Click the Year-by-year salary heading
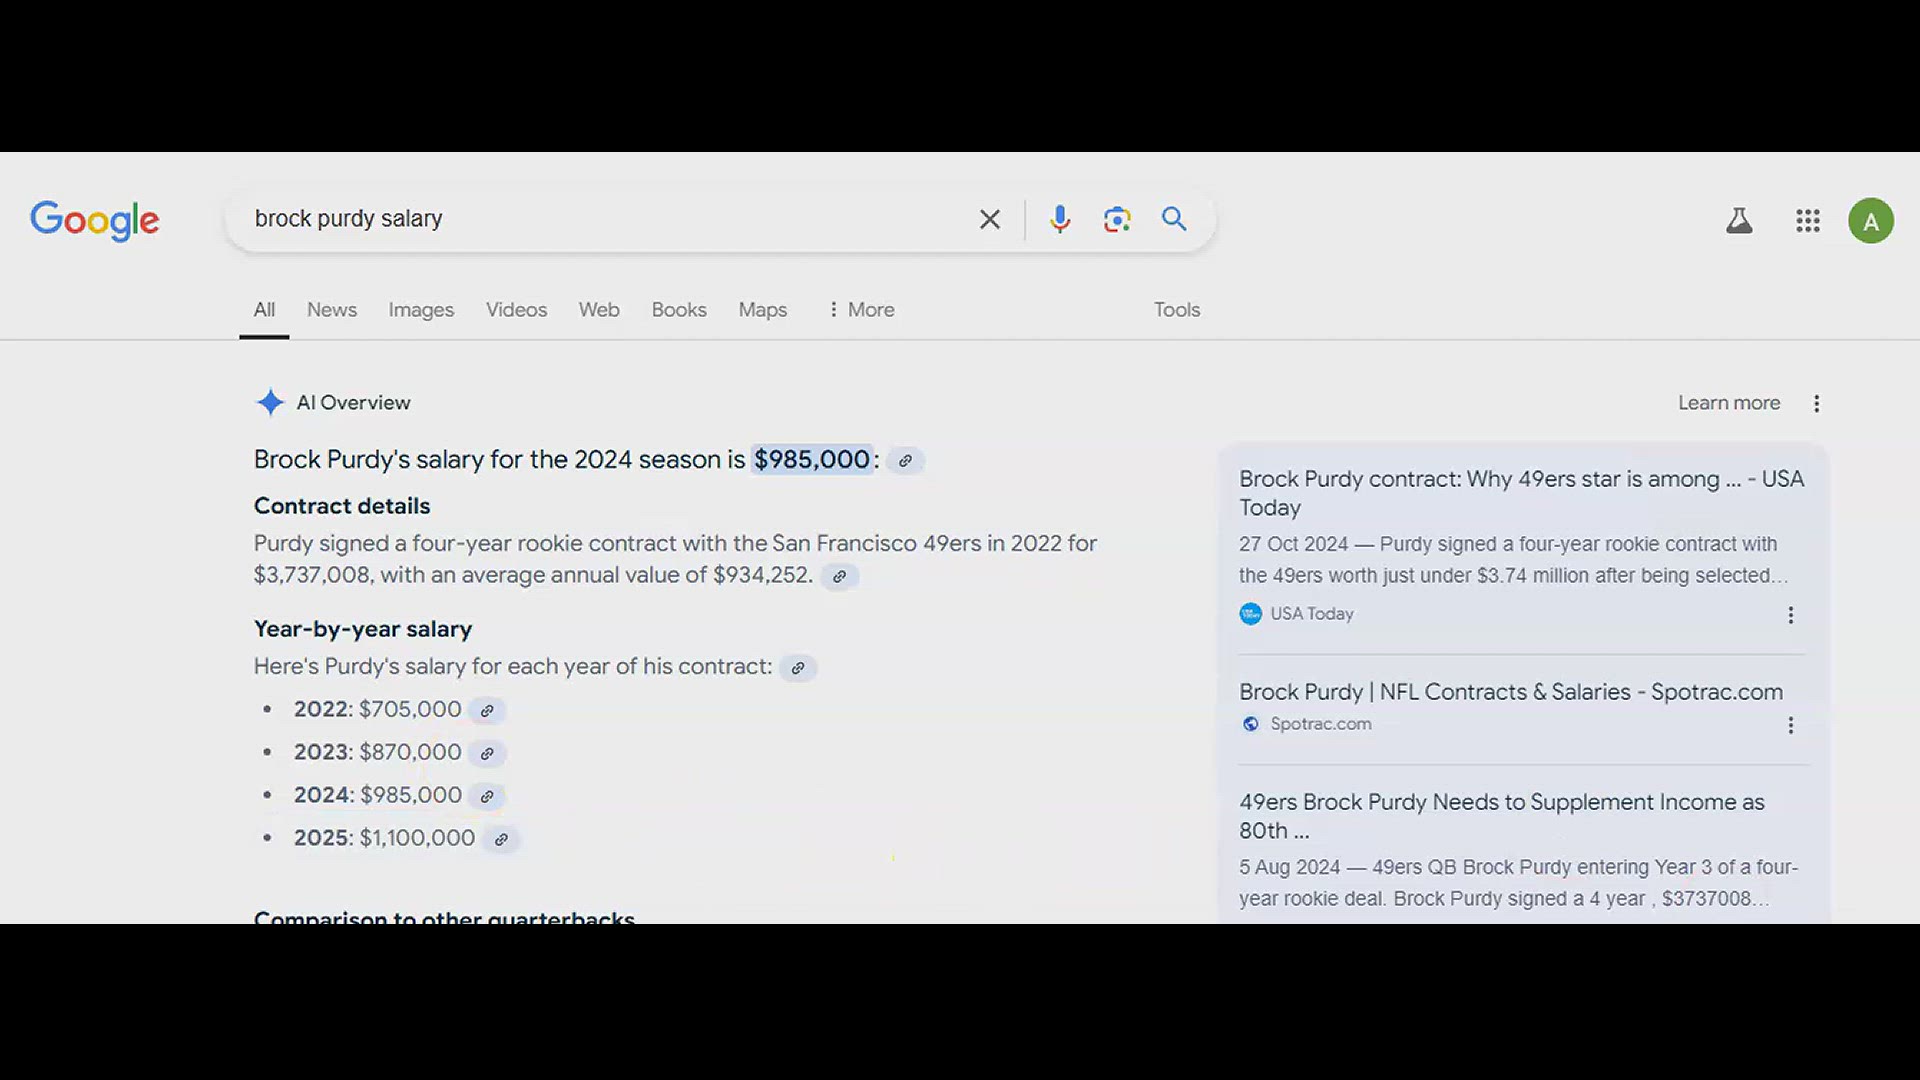The image size is (1920, 1080). click(362, 629)
